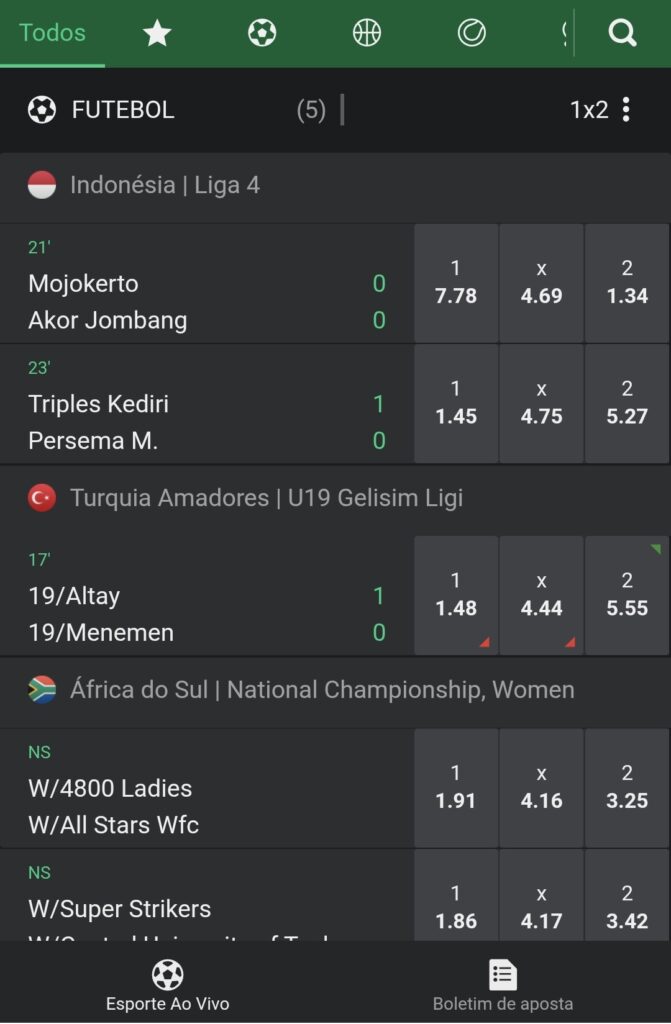This screenshot has width=671, height=1024.
Task: Open the three-dot market options menu
Action: point(626,110)
